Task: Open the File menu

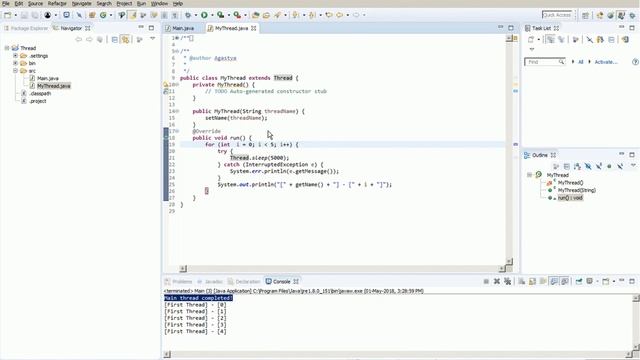Action: click(6, 3)
